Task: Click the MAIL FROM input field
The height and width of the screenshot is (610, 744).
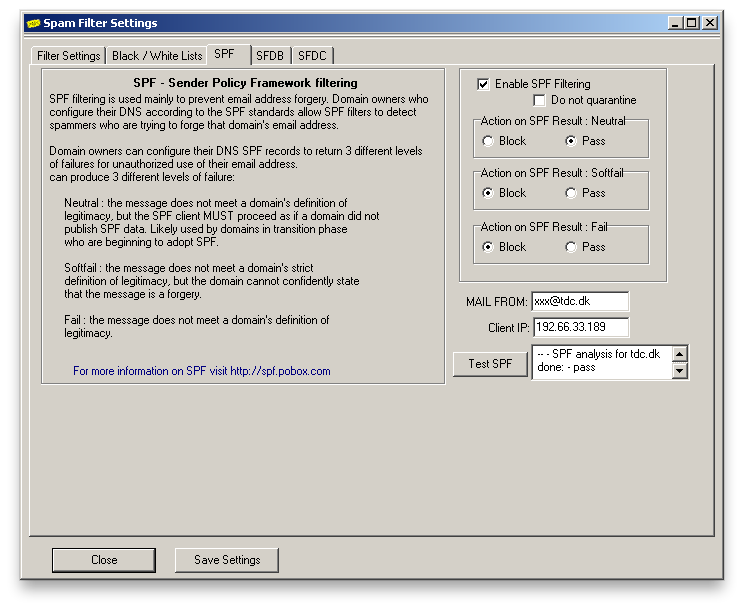Action: (x=579, y=301)
